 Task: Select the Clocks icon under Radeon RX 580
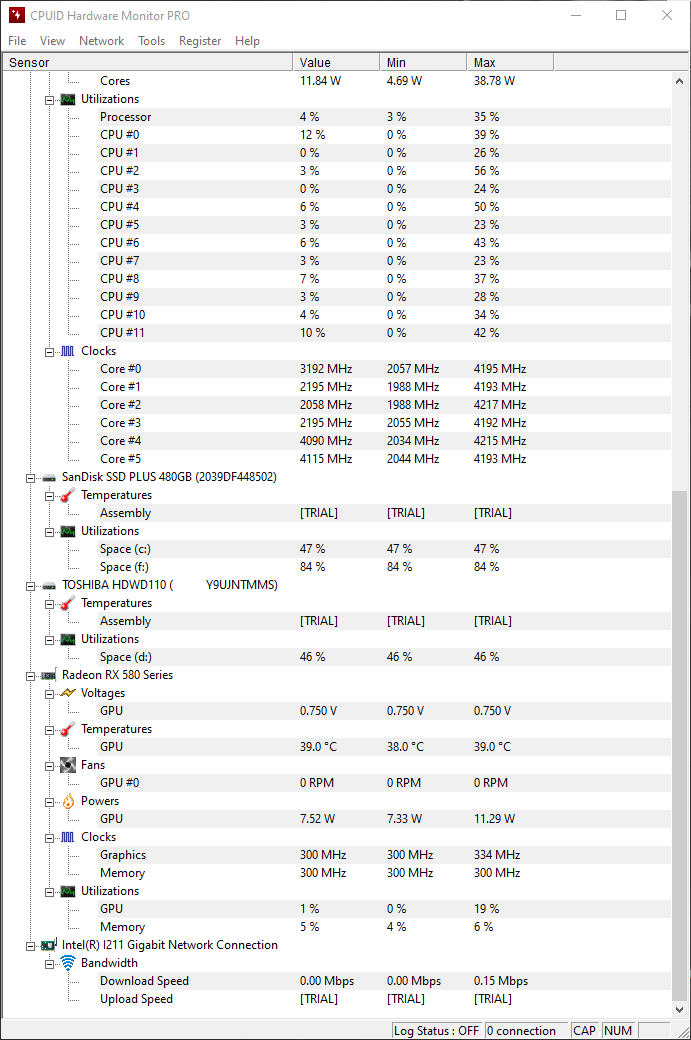(x=66, y=836)
